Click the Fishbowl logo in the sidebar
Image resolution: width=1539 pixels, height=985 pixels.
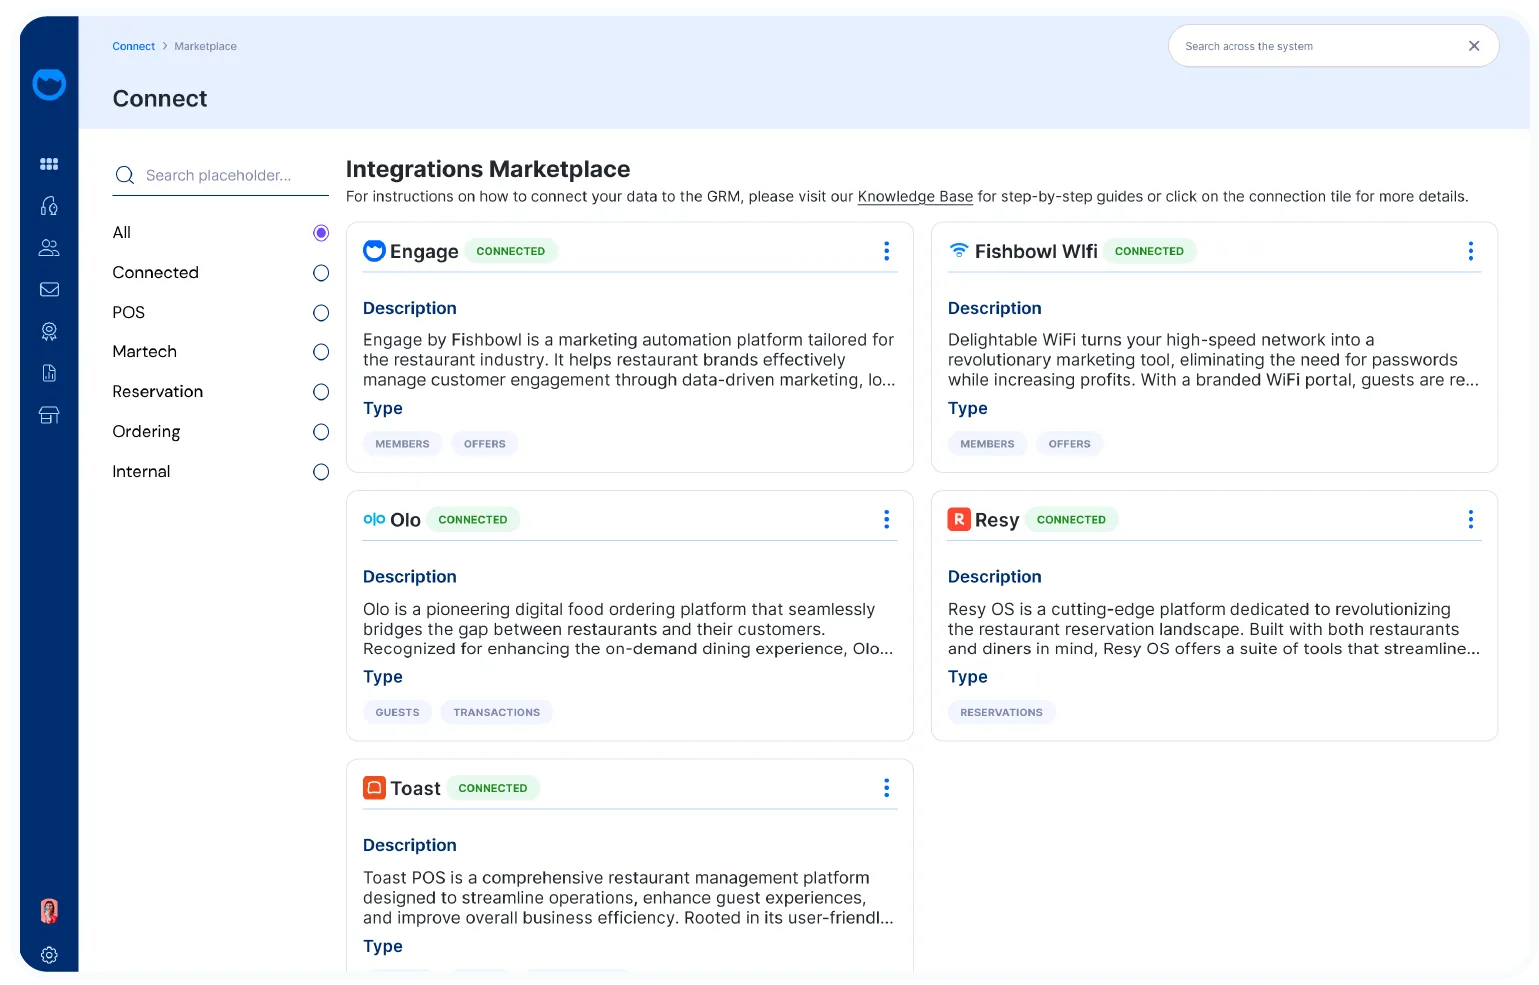(x=49, y=84)
